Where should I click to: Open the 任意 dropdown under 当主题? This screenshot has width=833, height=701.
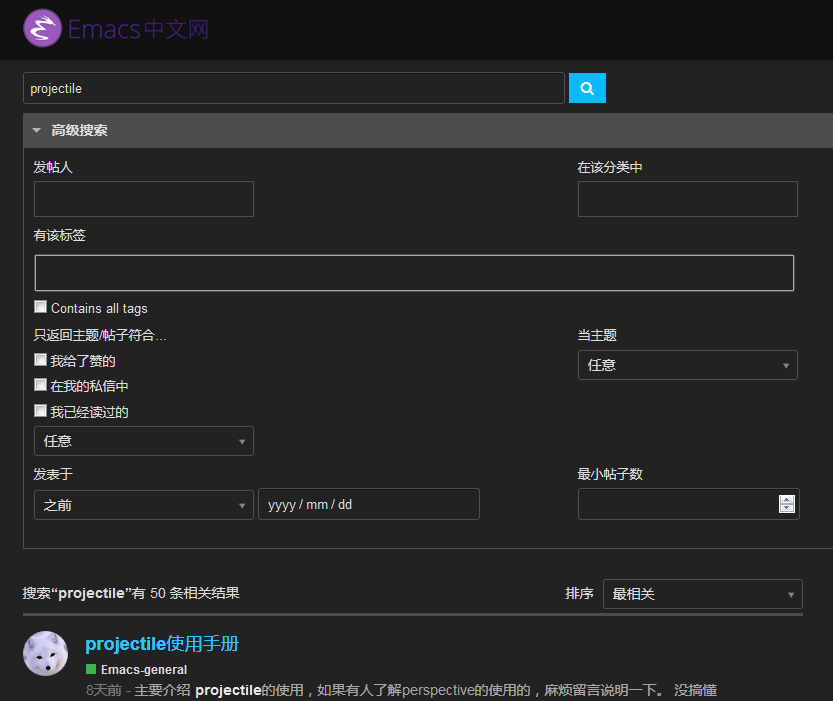687,365
